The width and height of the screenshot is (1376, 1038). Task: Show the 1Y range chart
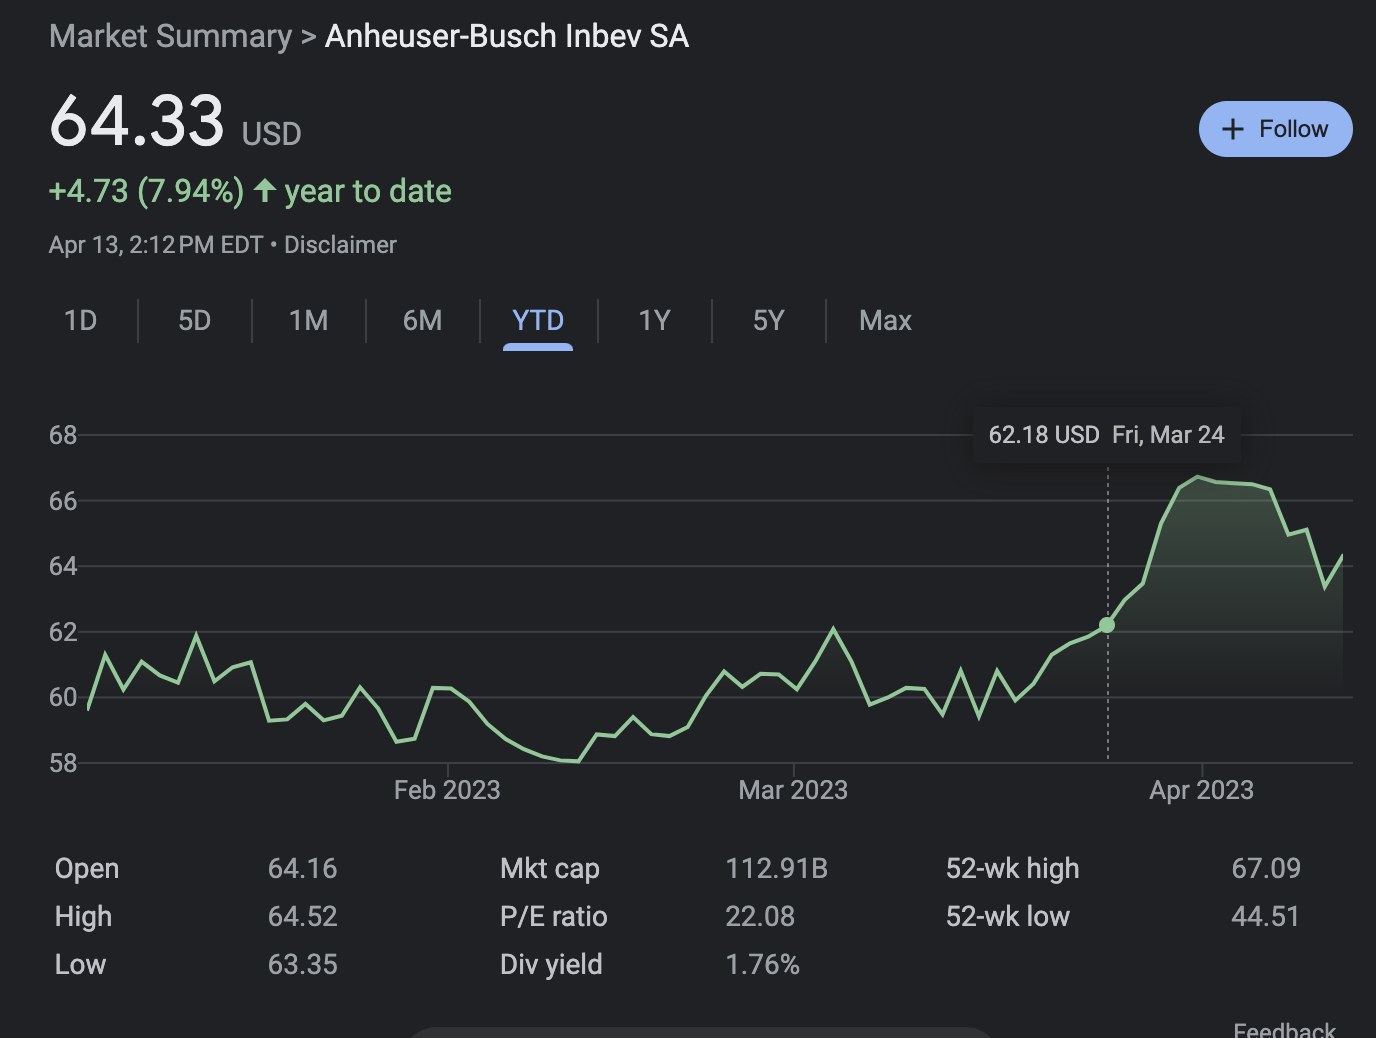pos(654,320)
